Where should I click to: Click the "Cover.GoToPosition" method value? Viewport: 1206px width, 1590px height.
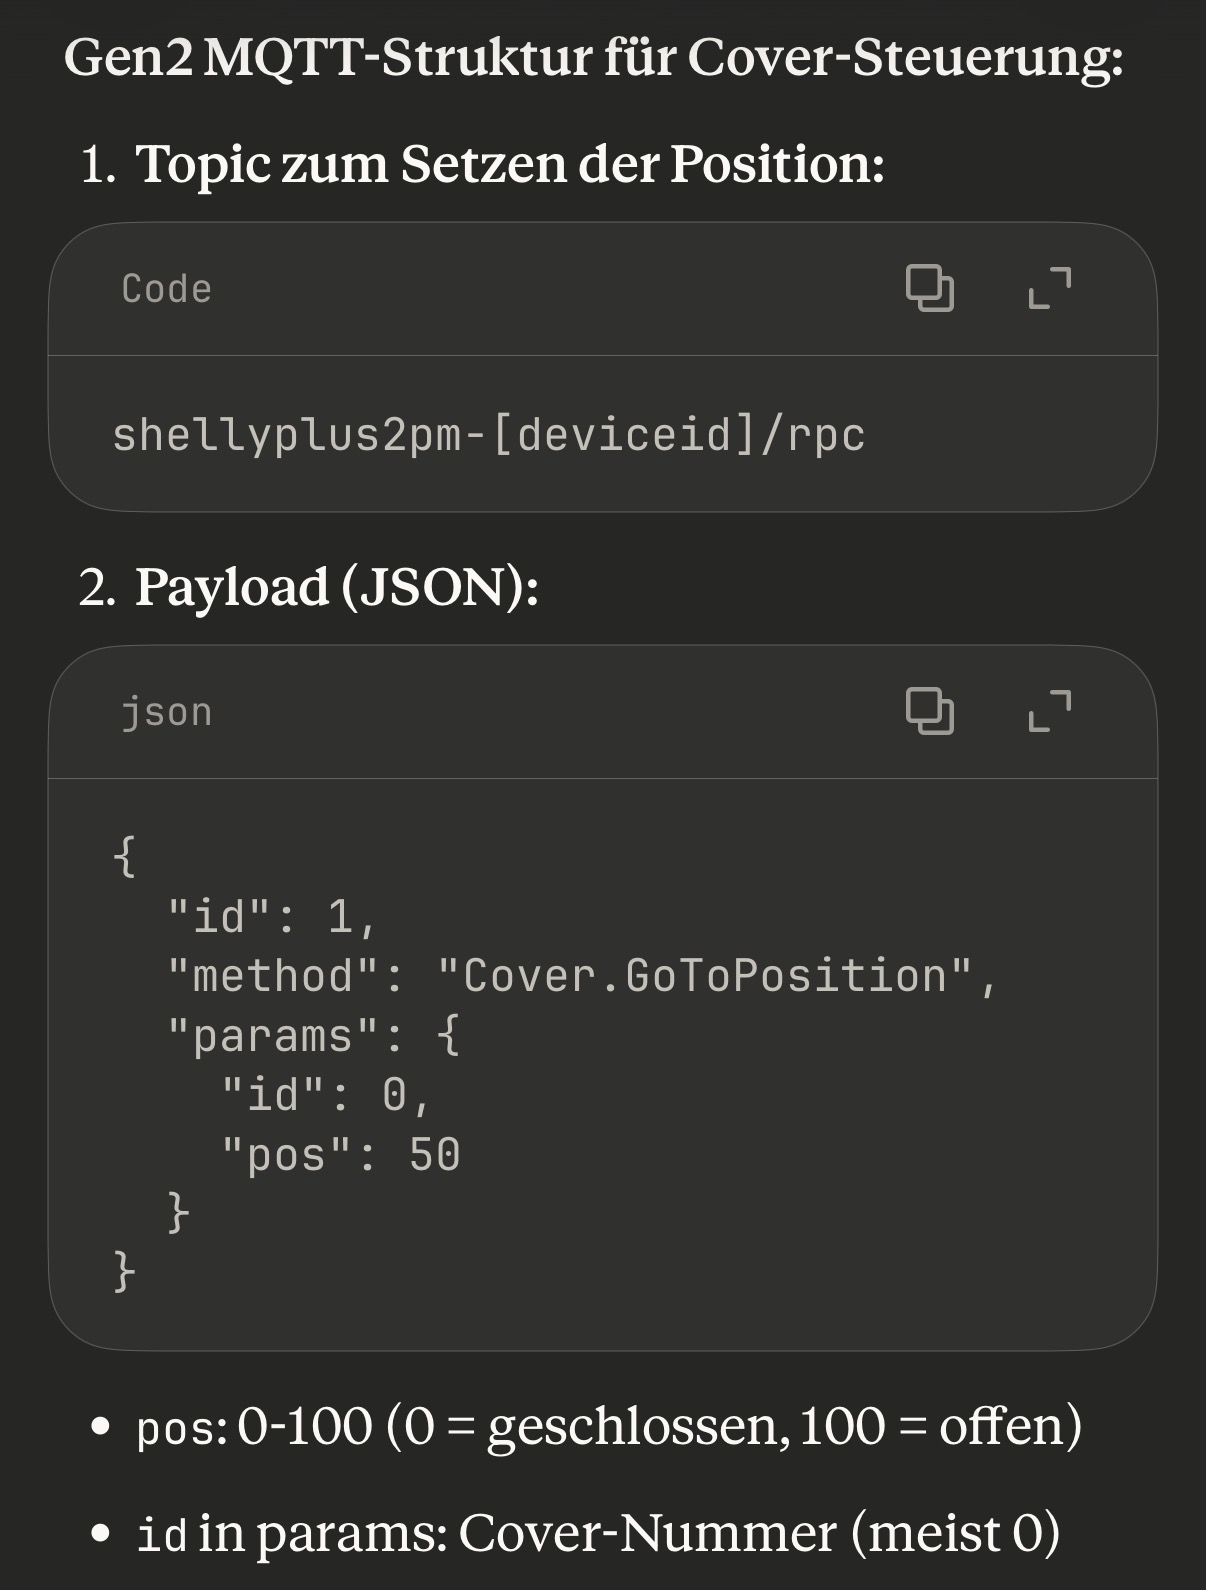coord(705,976)
